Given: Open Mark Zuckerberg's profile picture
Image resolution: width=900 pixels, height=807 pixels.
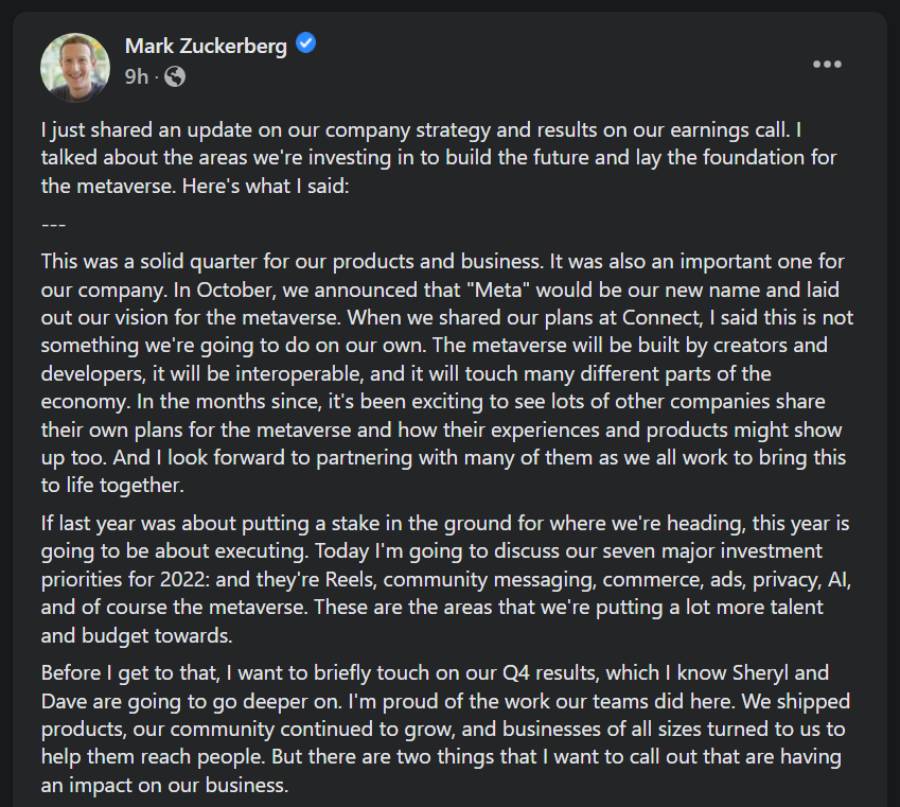Looking at the screenshot, I should click(75, 68).
